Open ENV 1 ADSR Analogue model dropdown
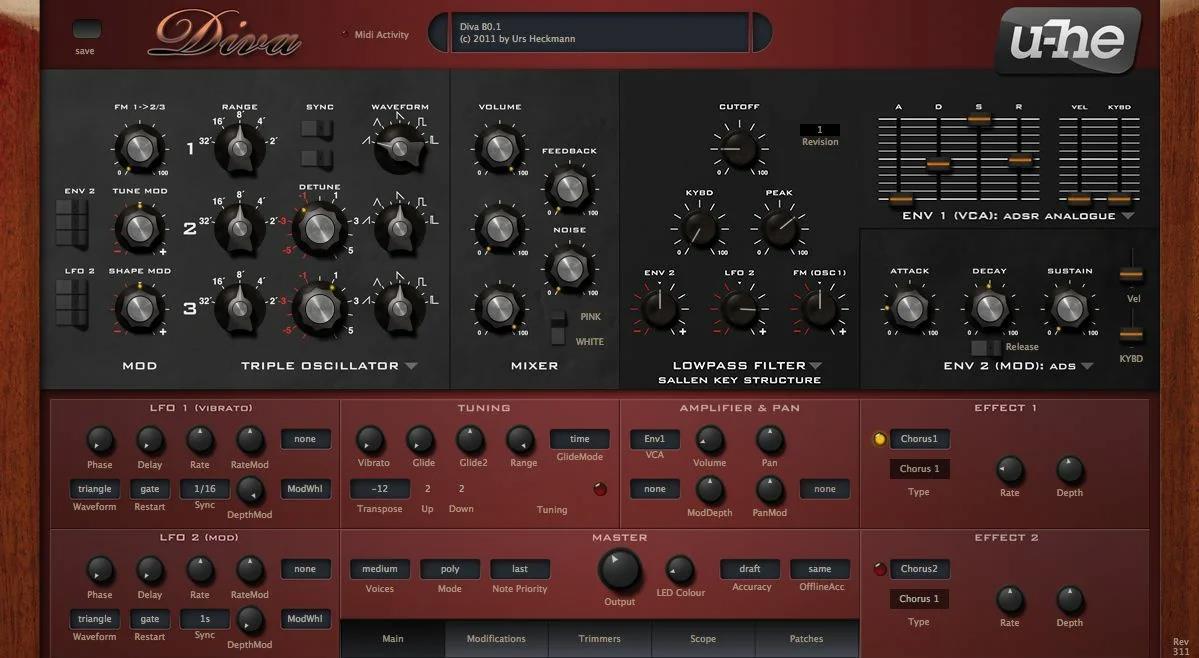This screenshot has width=1199, height=658. 1128,216
